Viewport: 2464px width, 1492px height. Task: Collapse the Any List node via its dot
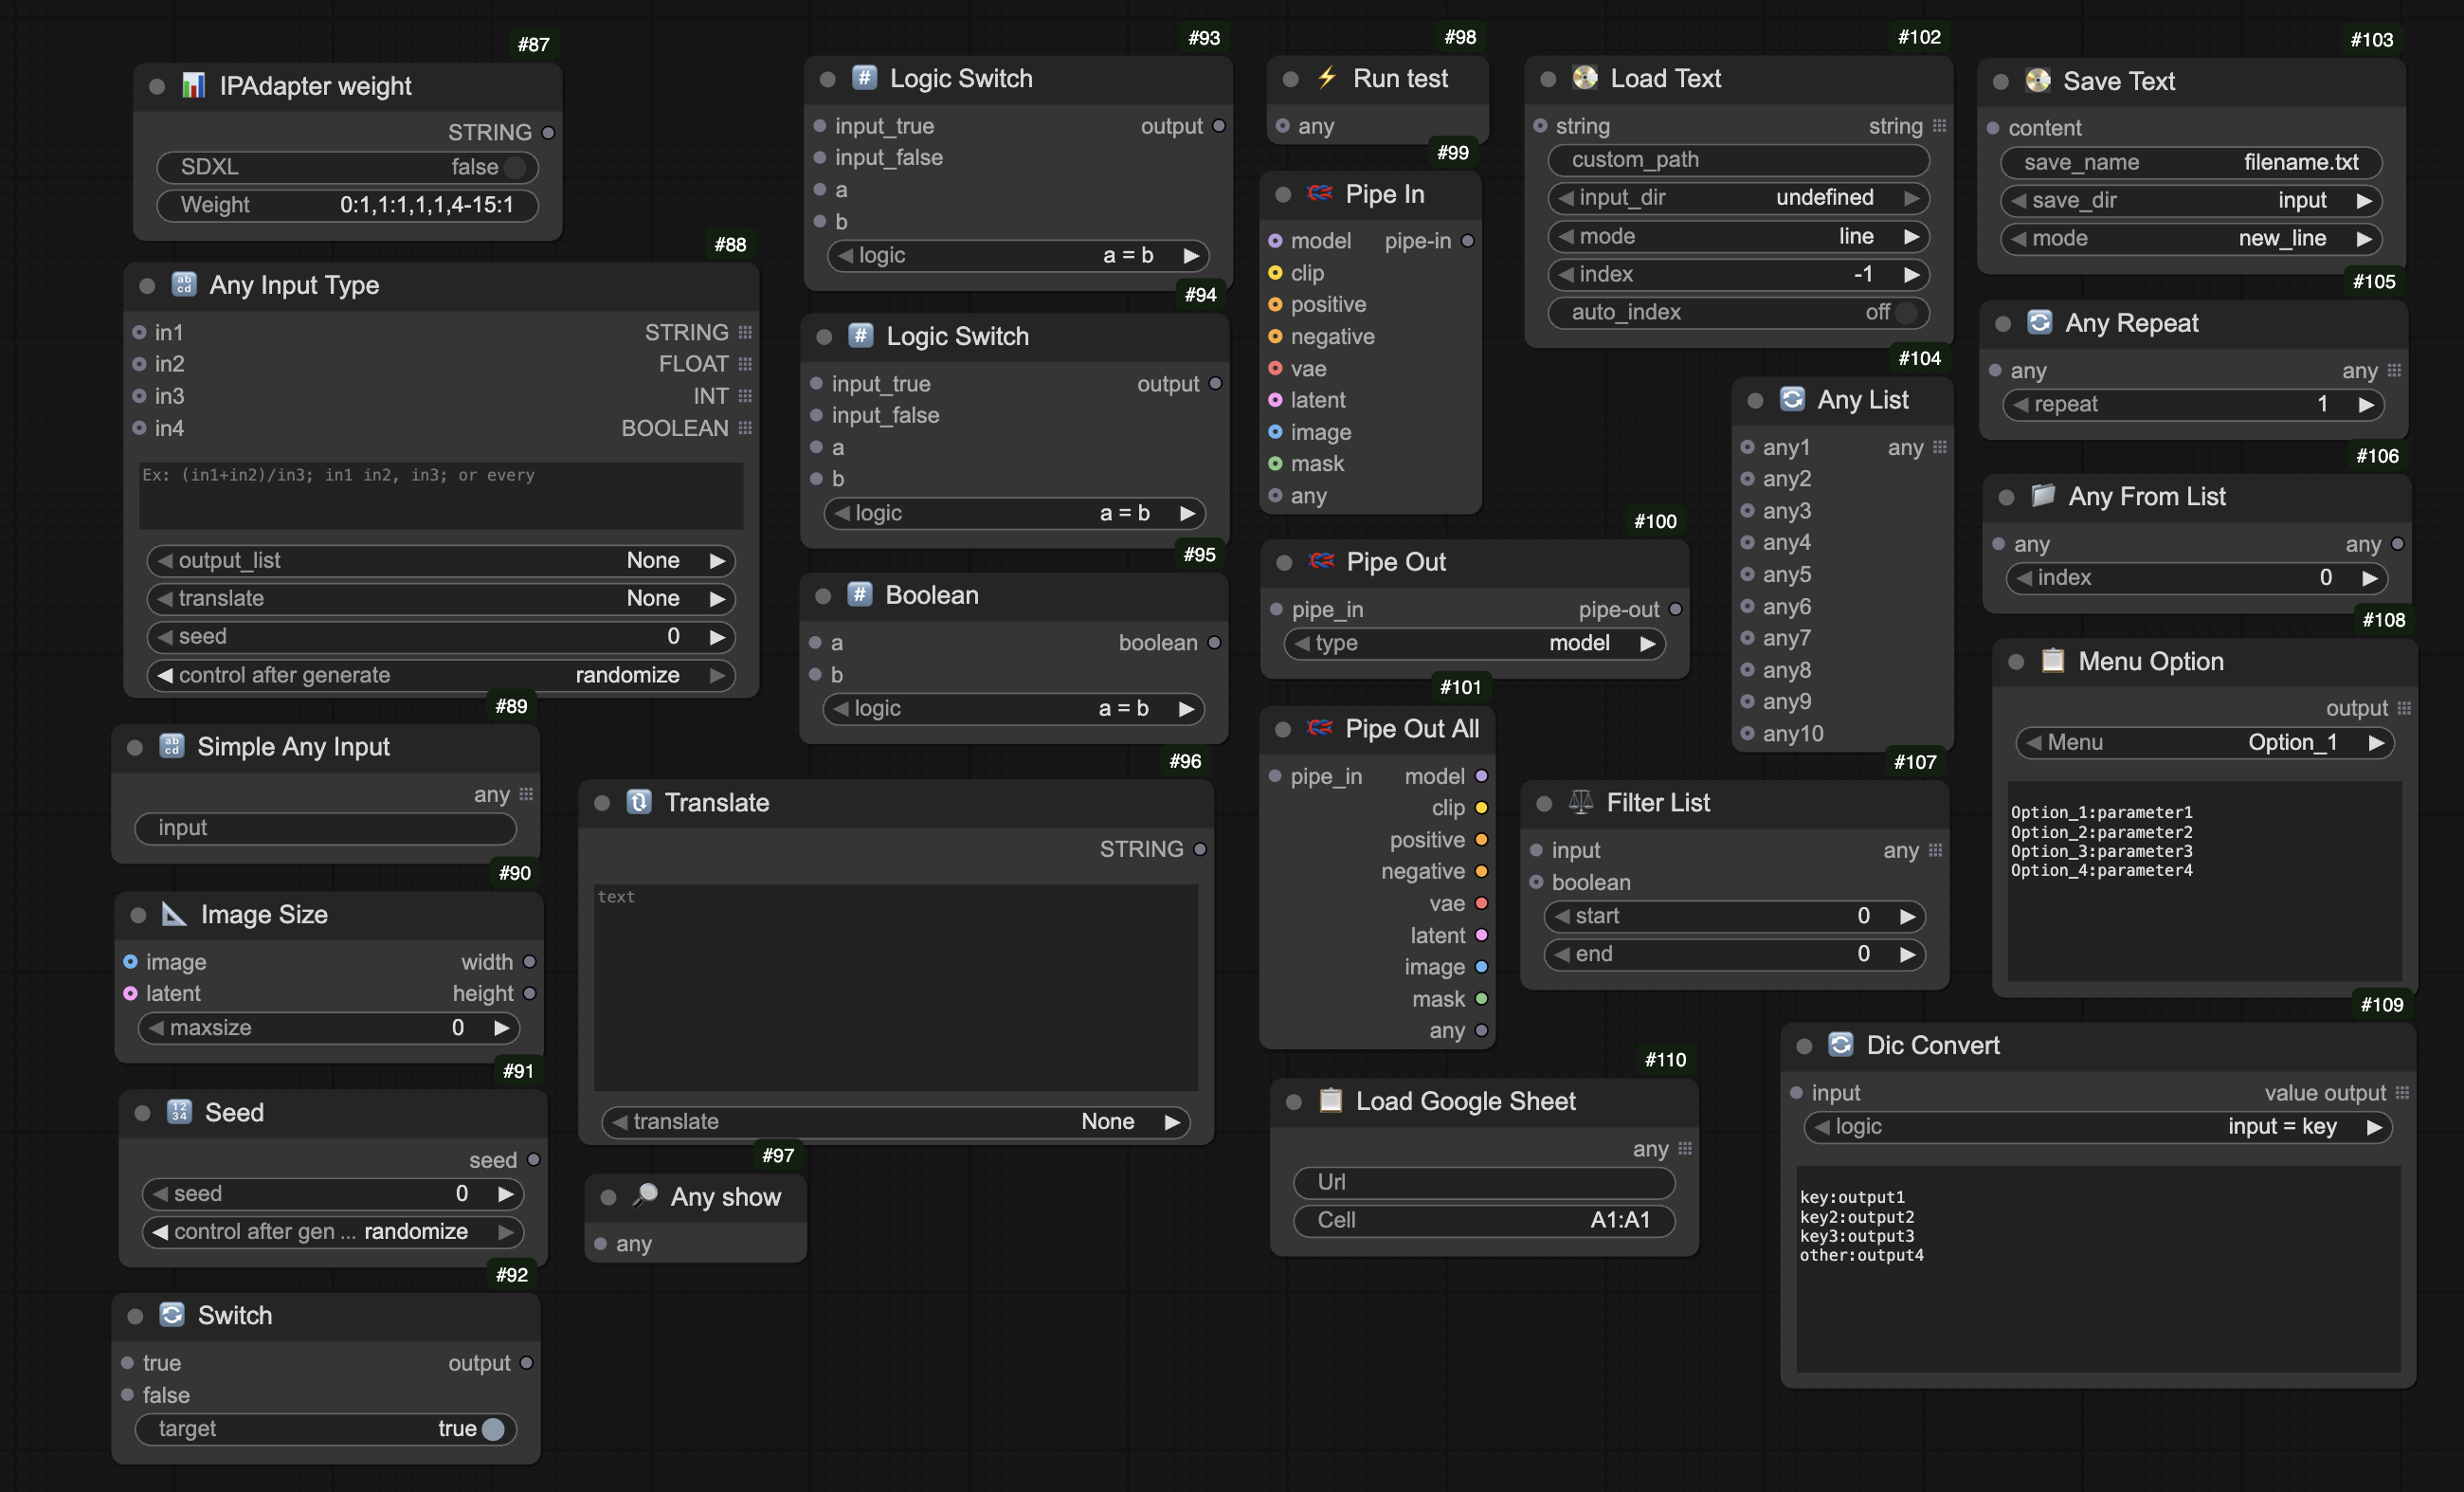tap(1755, 401)
